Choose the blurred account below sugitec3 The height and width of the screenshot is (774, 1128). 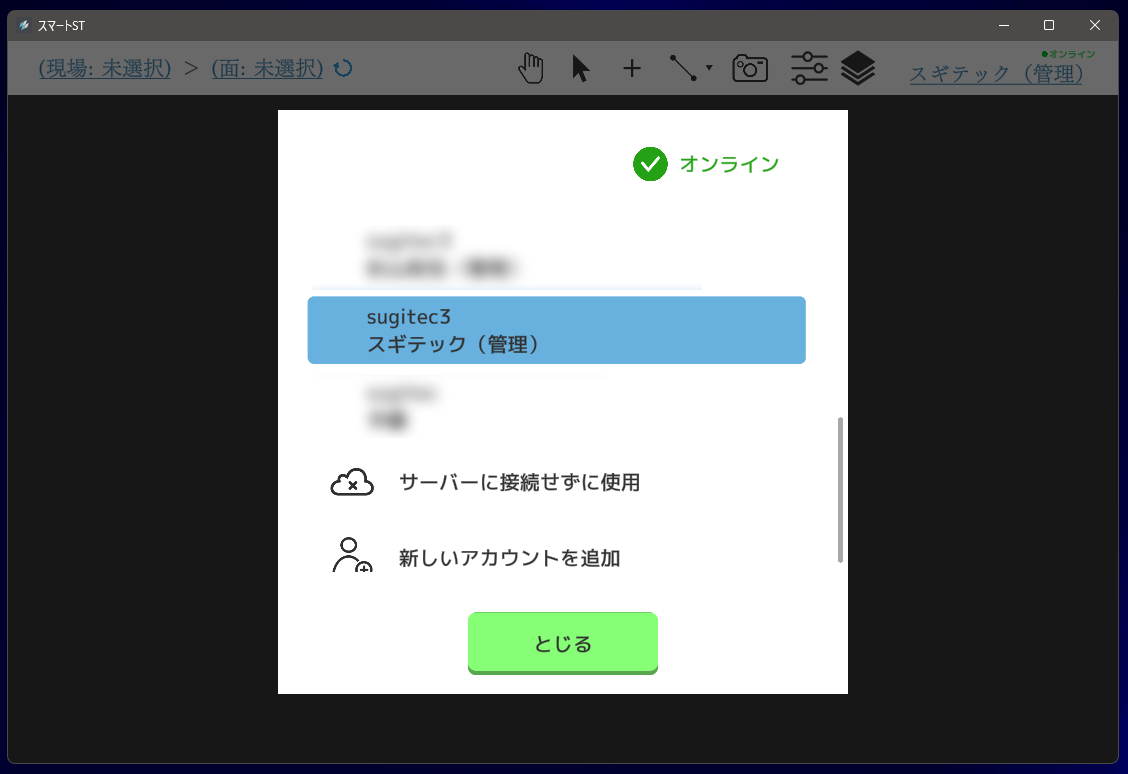pos(505,408)
